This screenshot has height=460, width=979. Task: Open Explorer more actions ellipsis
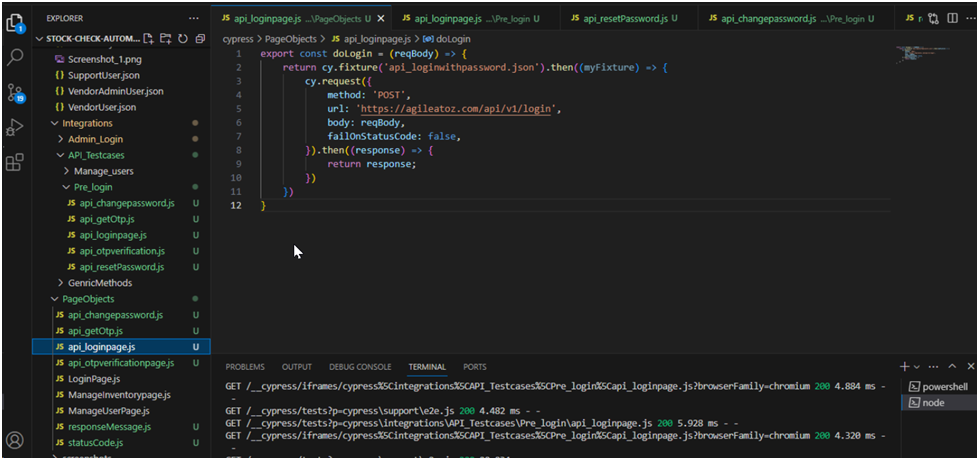click(194, 19)
